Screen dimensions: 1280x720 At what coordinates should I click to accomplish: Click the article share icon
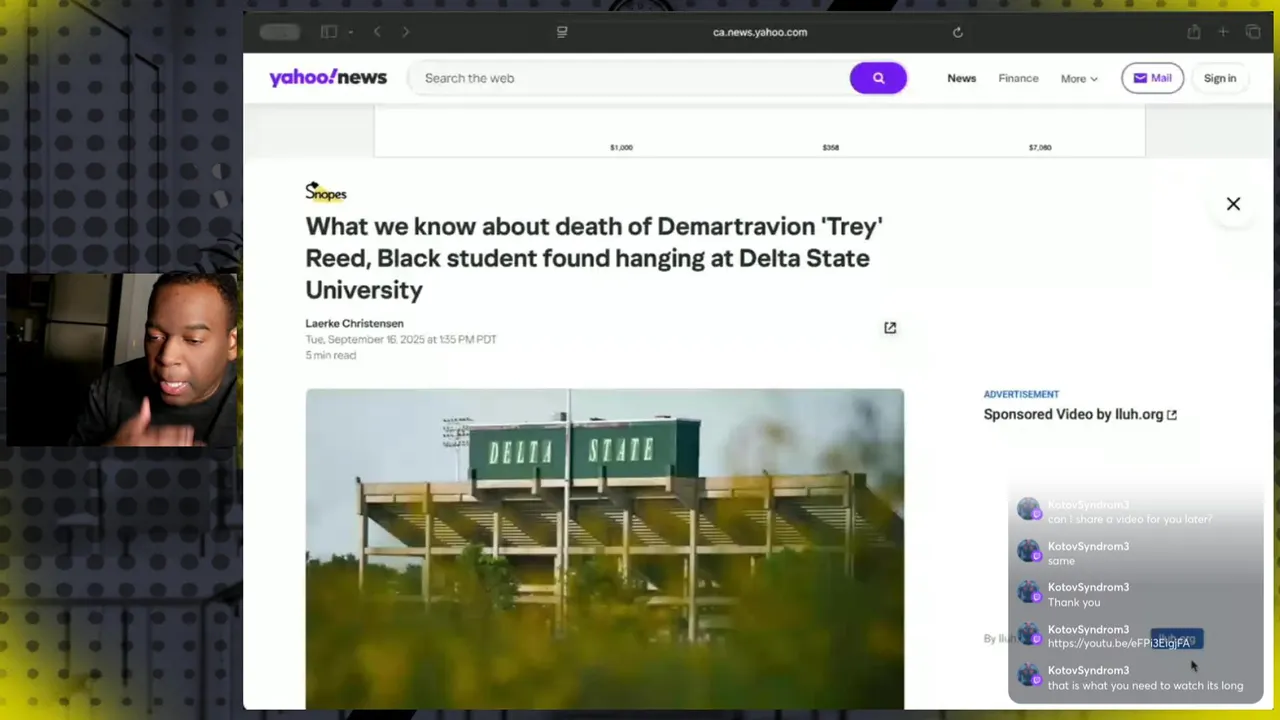pos(890,328)
